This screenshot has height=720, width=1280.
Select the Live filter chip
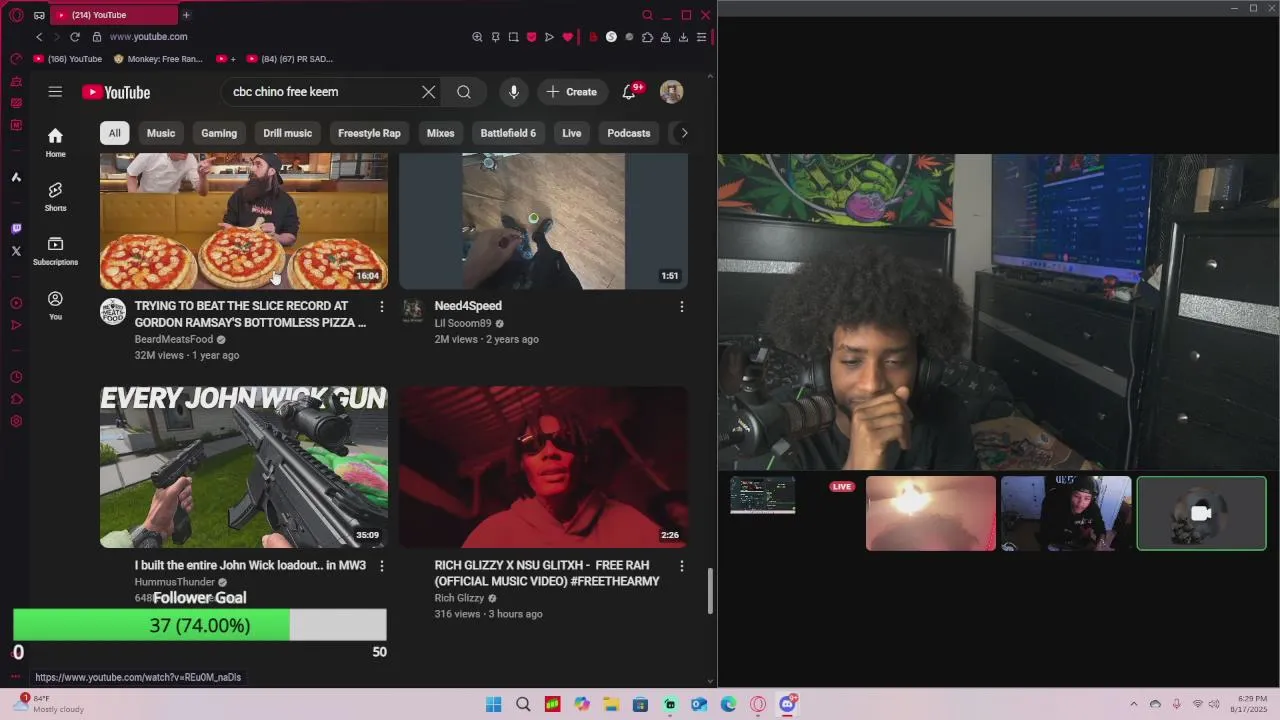pyautogui.click(x=572, y=133)
